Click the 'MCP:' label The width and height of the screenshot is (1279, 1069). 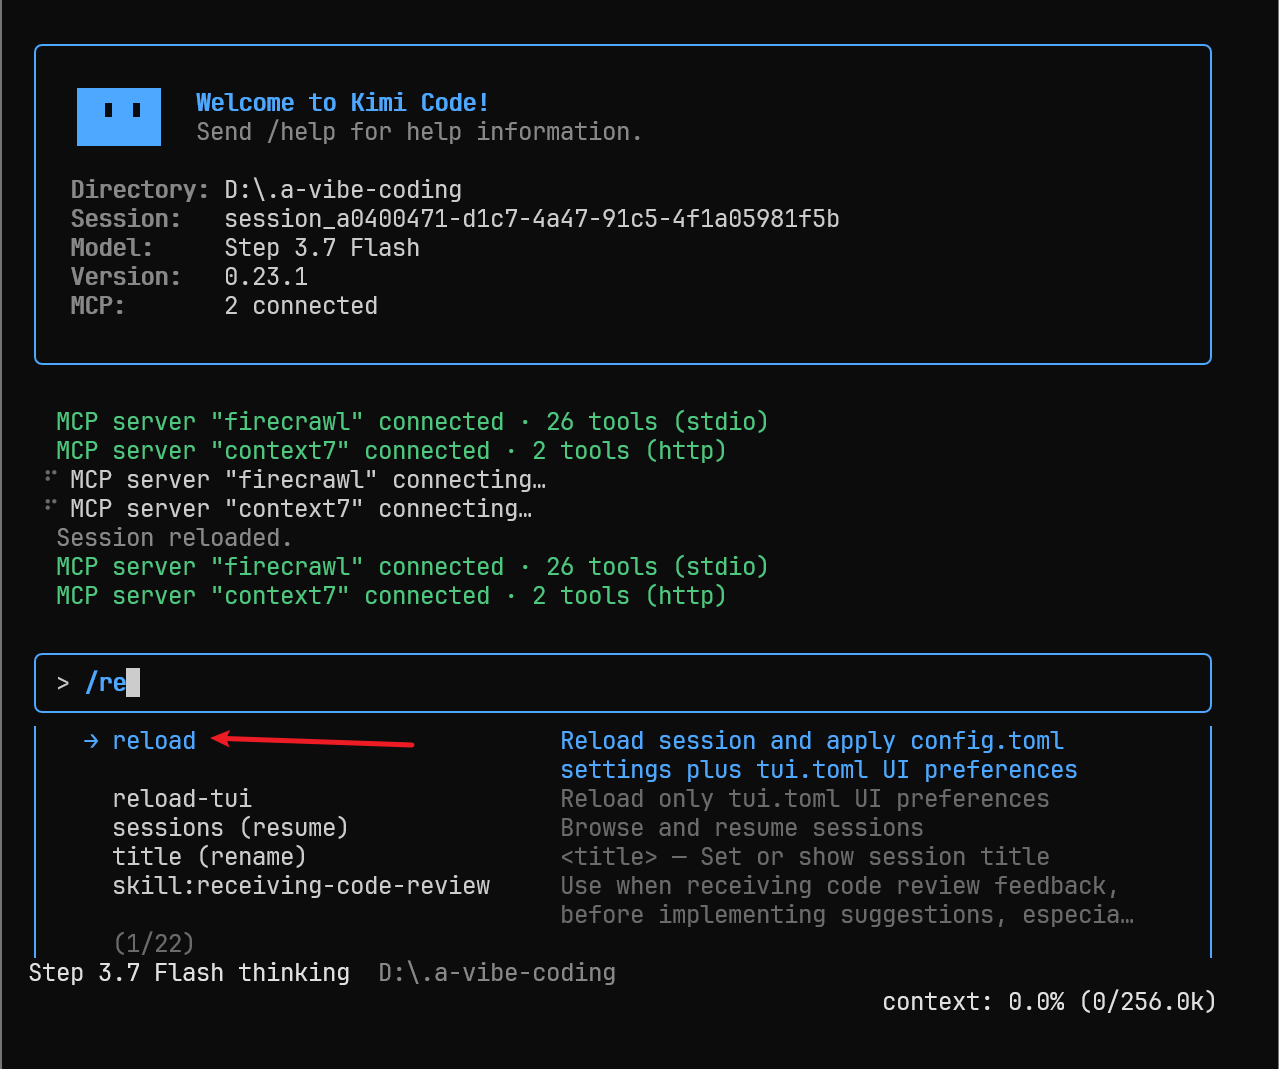click(98, 306)
